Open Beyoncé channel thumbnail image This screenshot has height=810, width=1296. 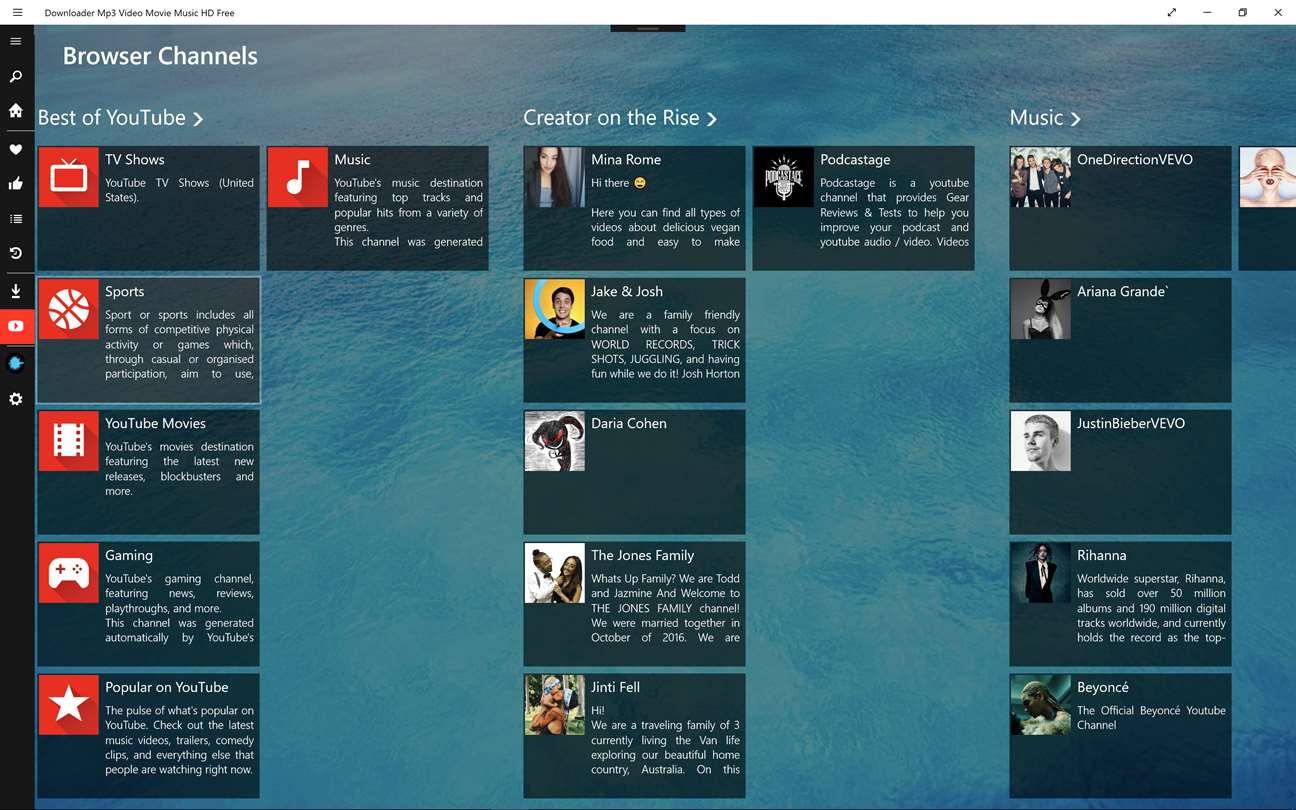coord(1041,705)
